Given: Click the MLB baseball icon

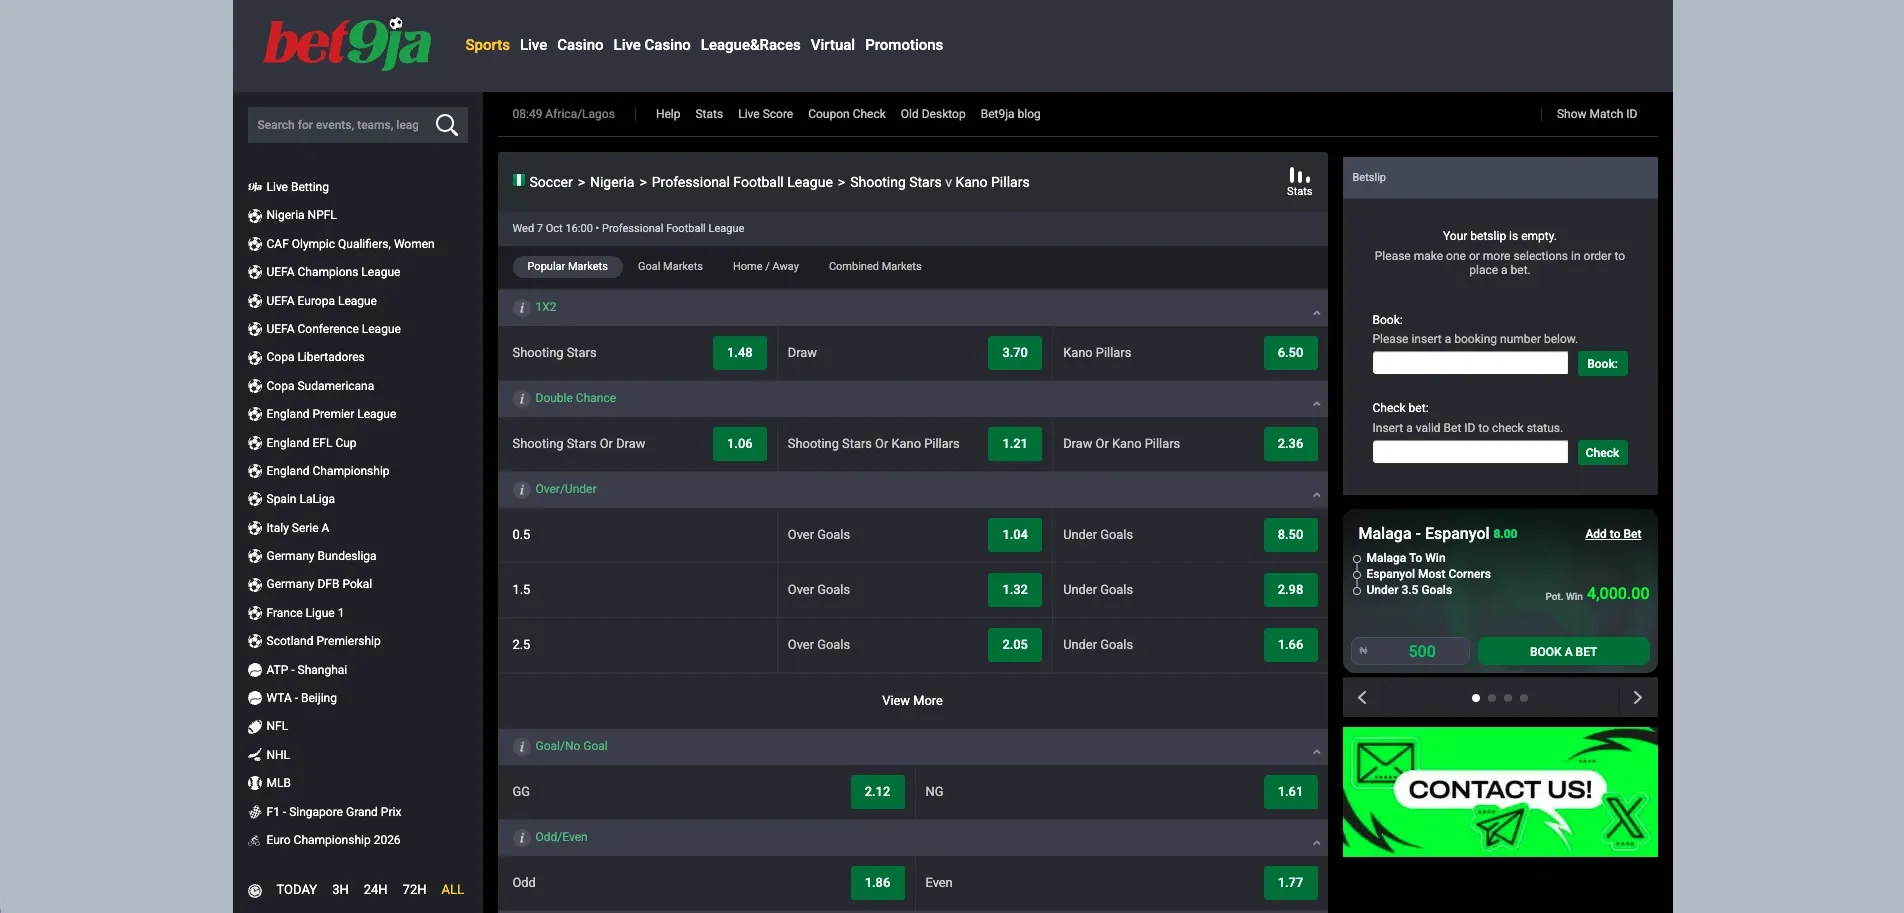Looking at the screenshot, I should tap(255, 783).
